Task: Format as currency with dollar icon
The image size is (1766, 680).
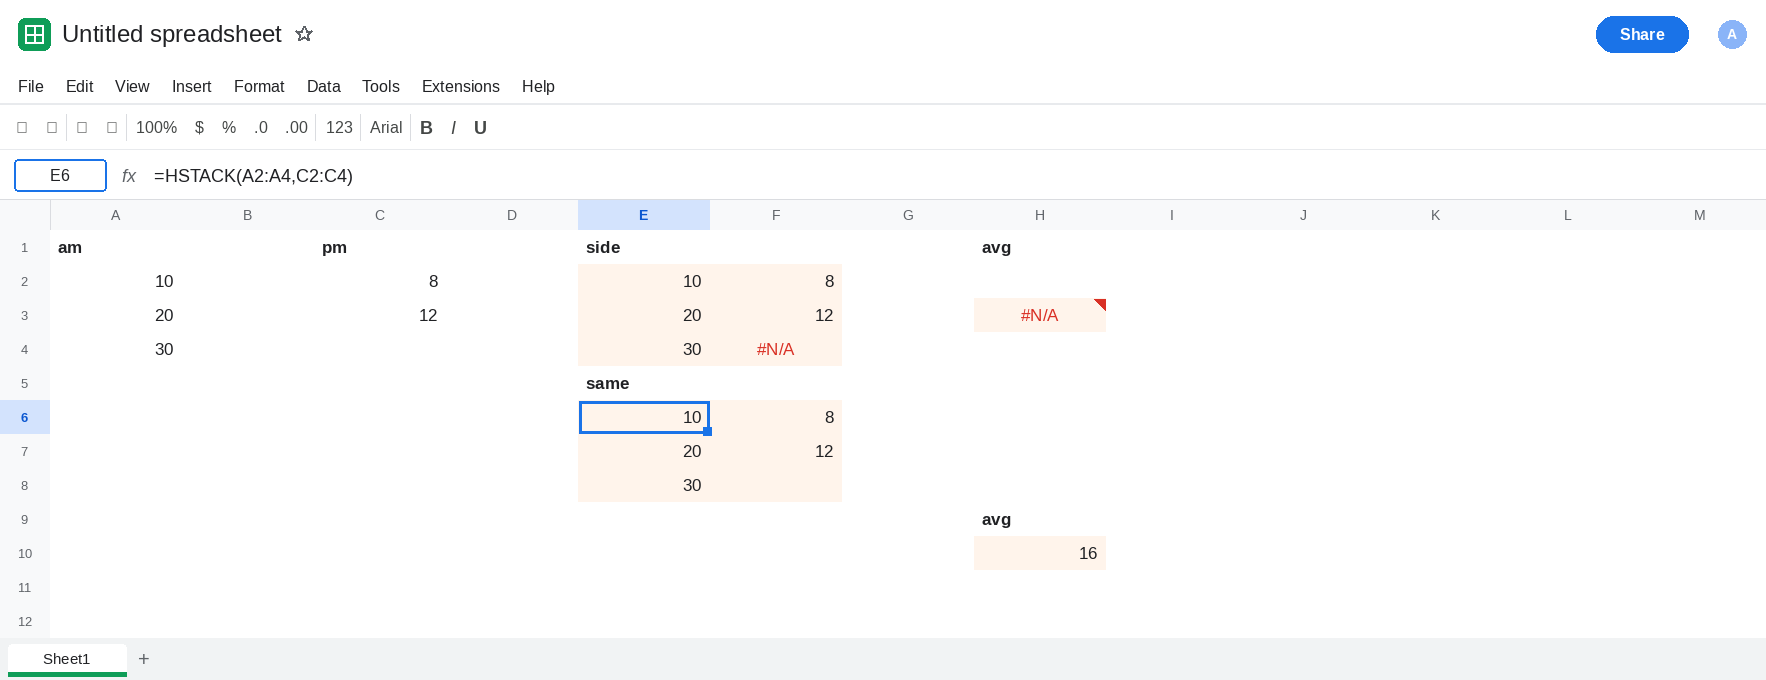Action: pyautogui.click(x=199, y=128)
